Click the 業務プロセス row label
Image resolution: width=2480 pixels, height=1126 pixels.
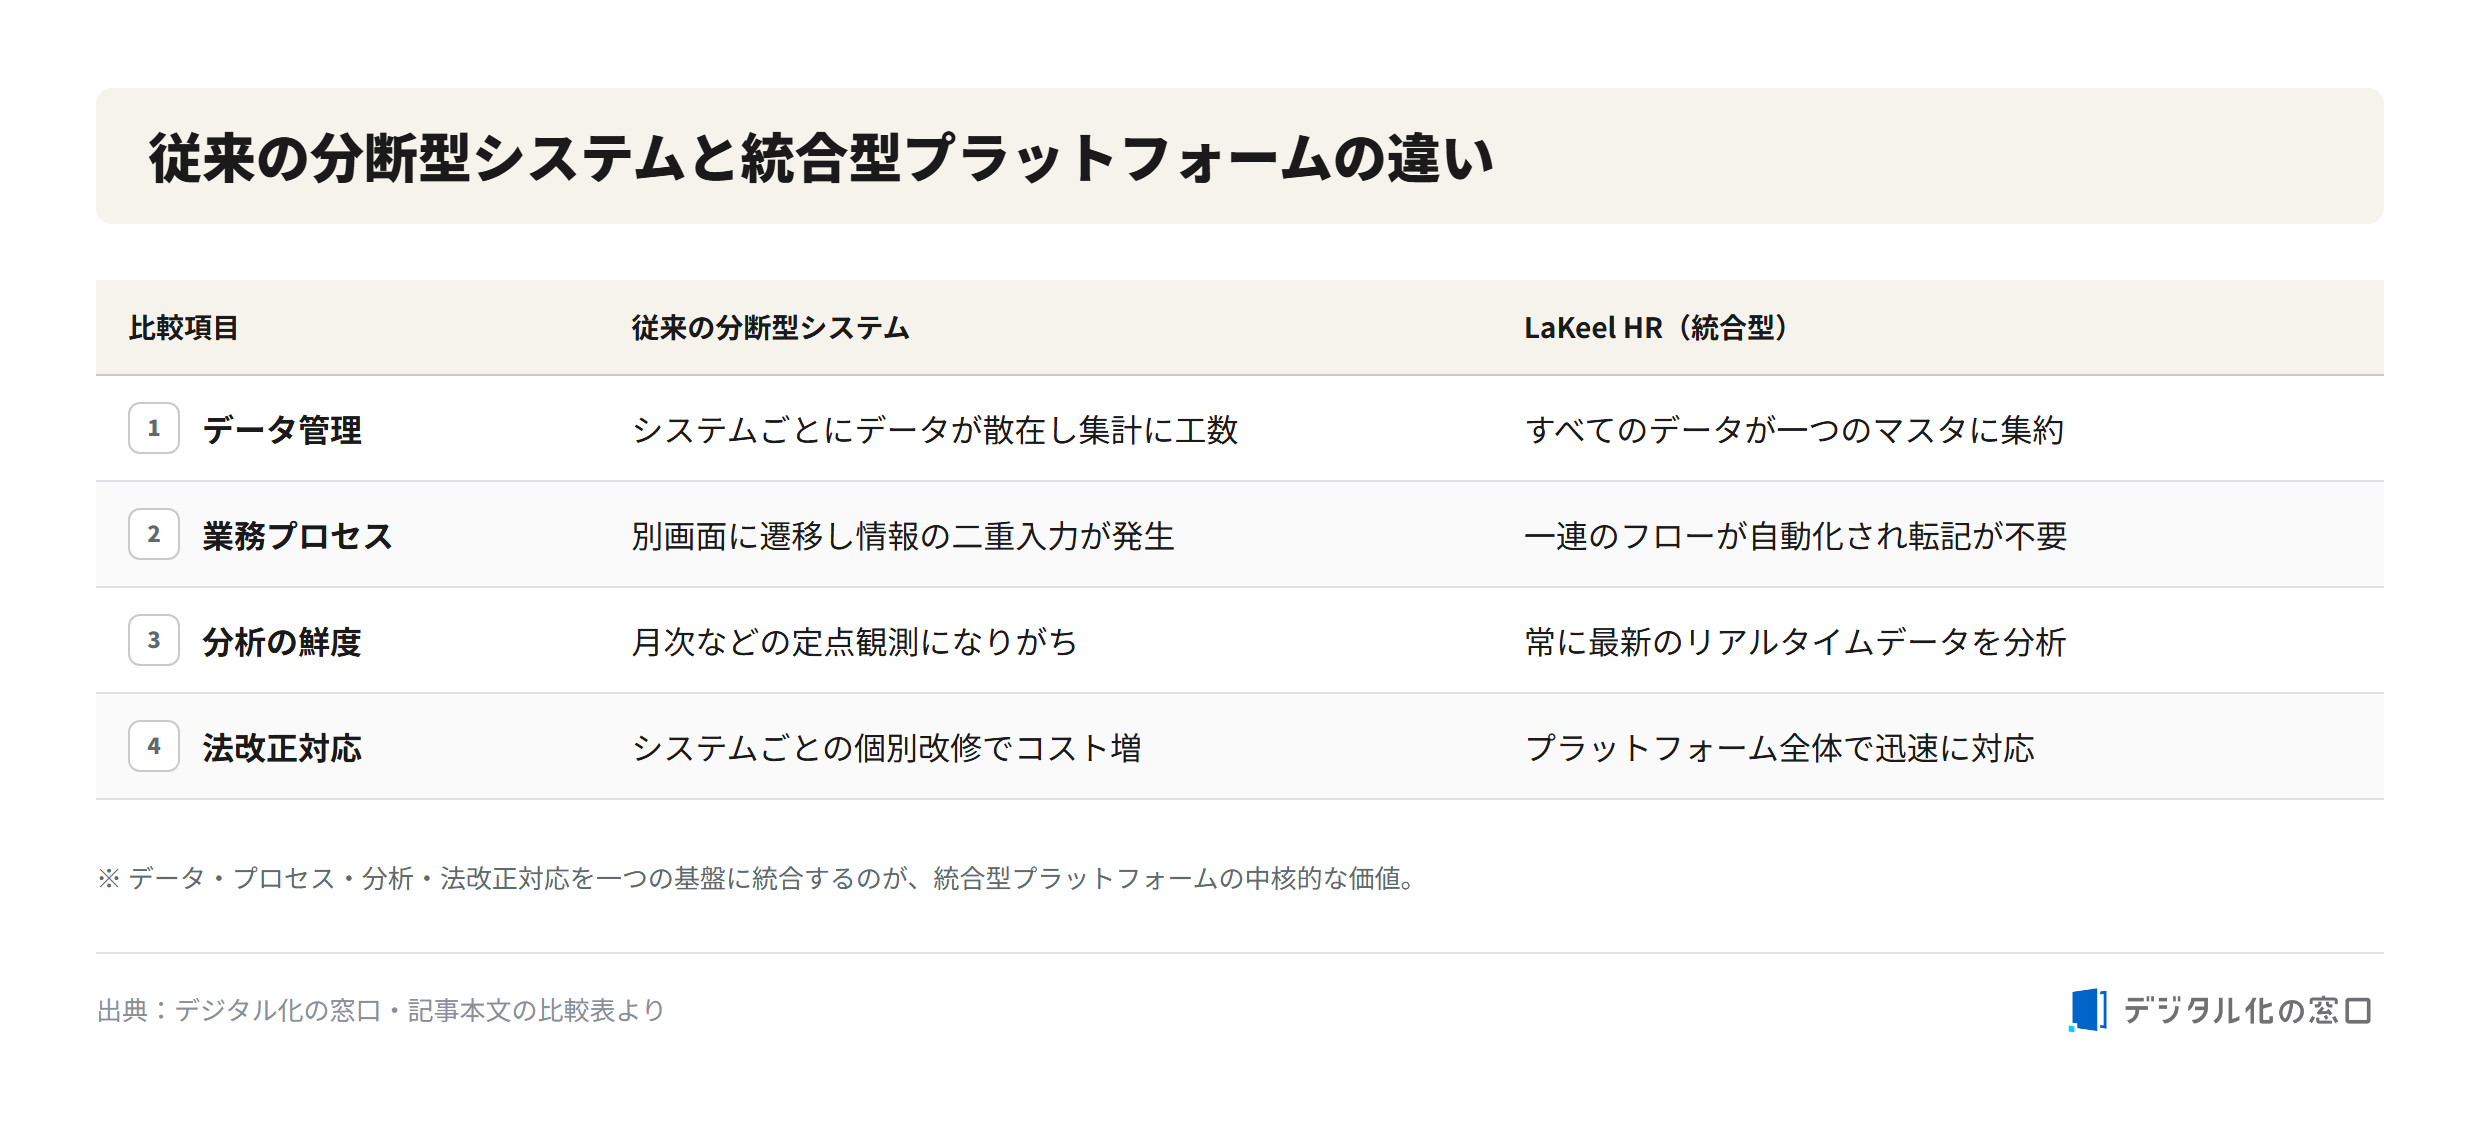tap(297, 536)
